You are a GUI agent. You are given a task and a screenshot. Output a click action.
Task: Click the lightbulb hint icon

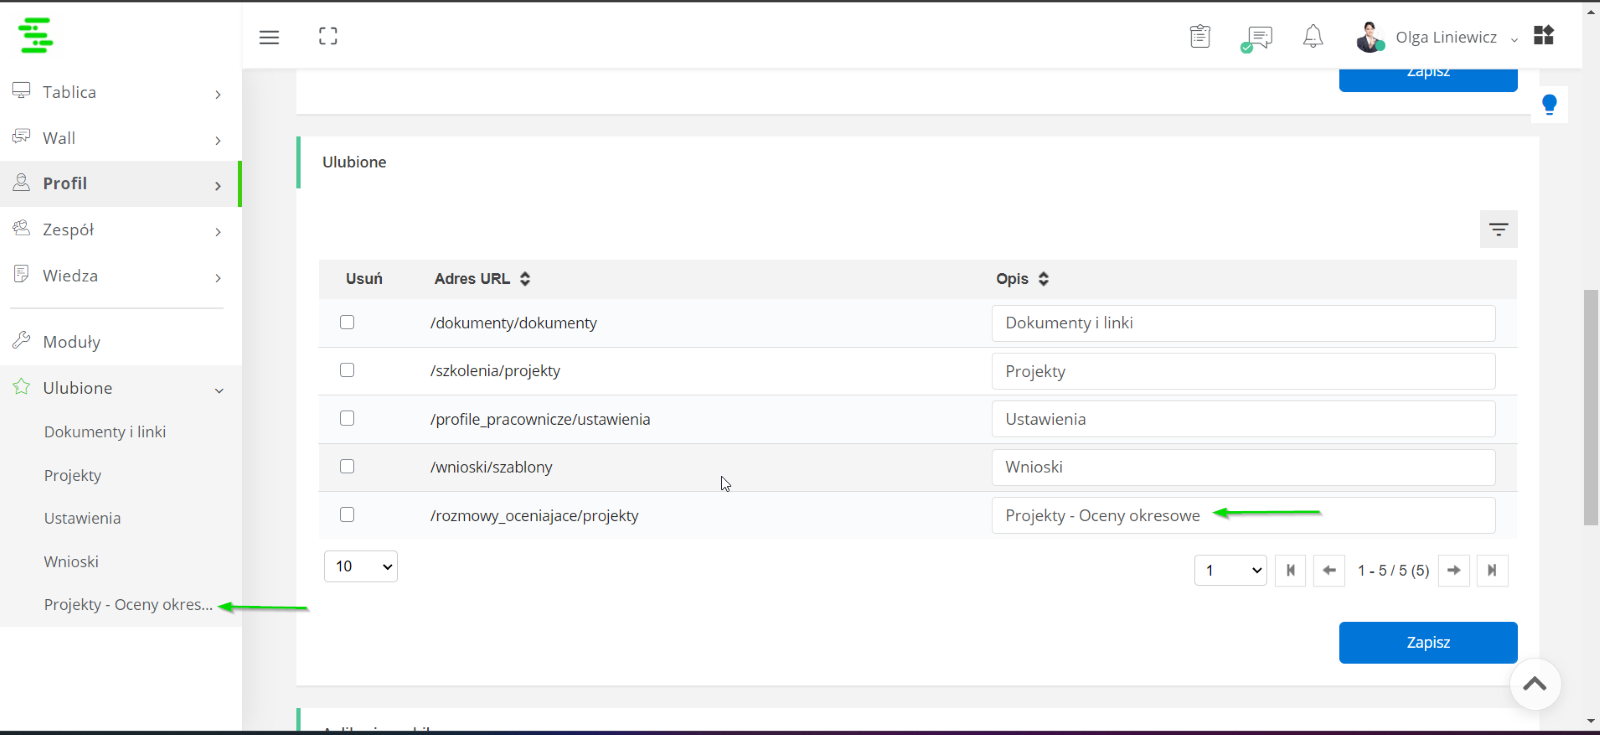[x=1549, y=104]
